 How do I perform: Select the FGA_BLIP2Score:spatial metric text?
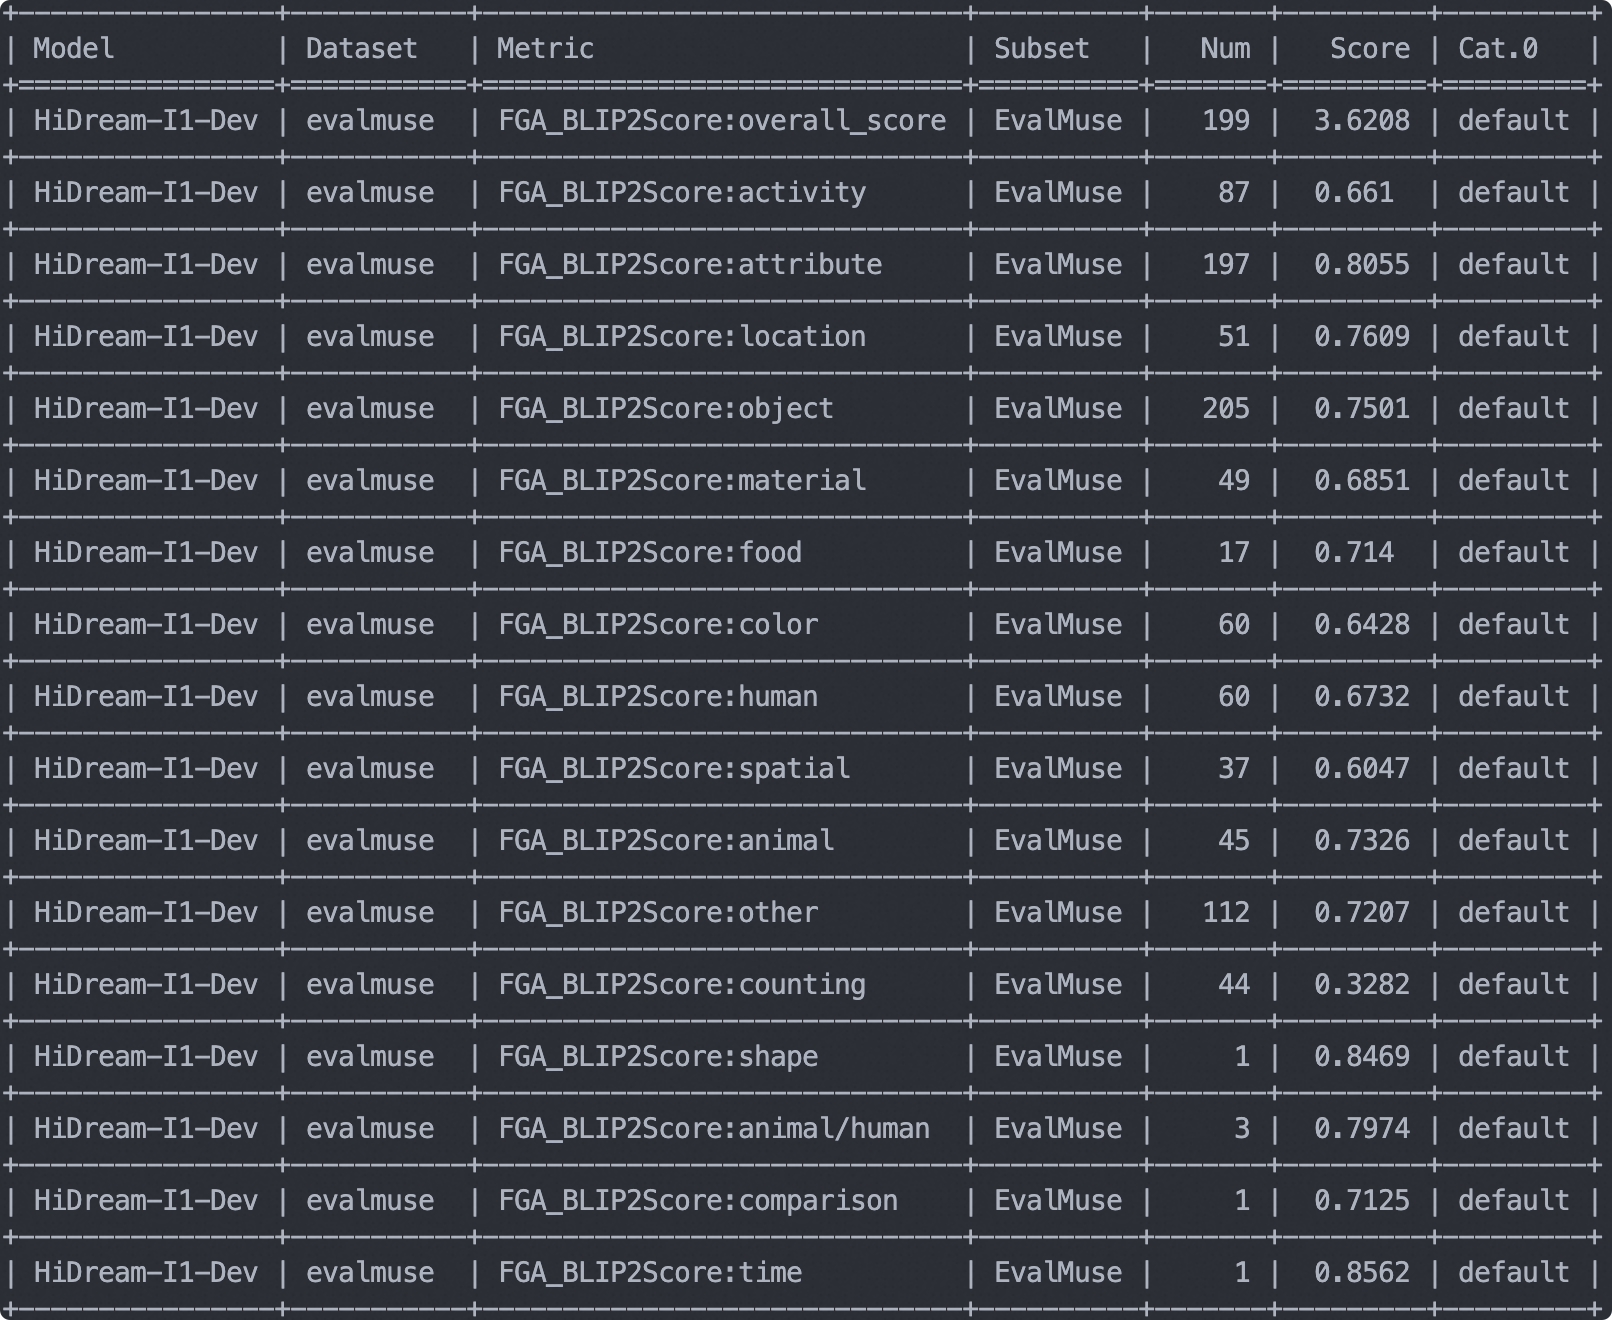tap(674, 769)
